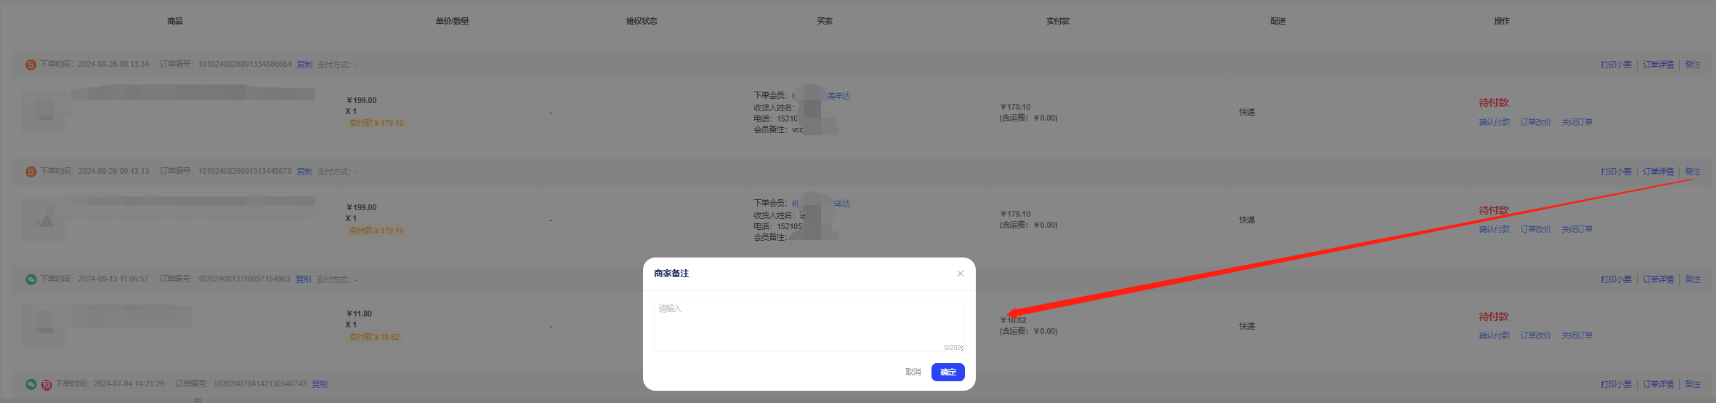Click orange source icon of the 09:13:34 order

pos(31,65)
